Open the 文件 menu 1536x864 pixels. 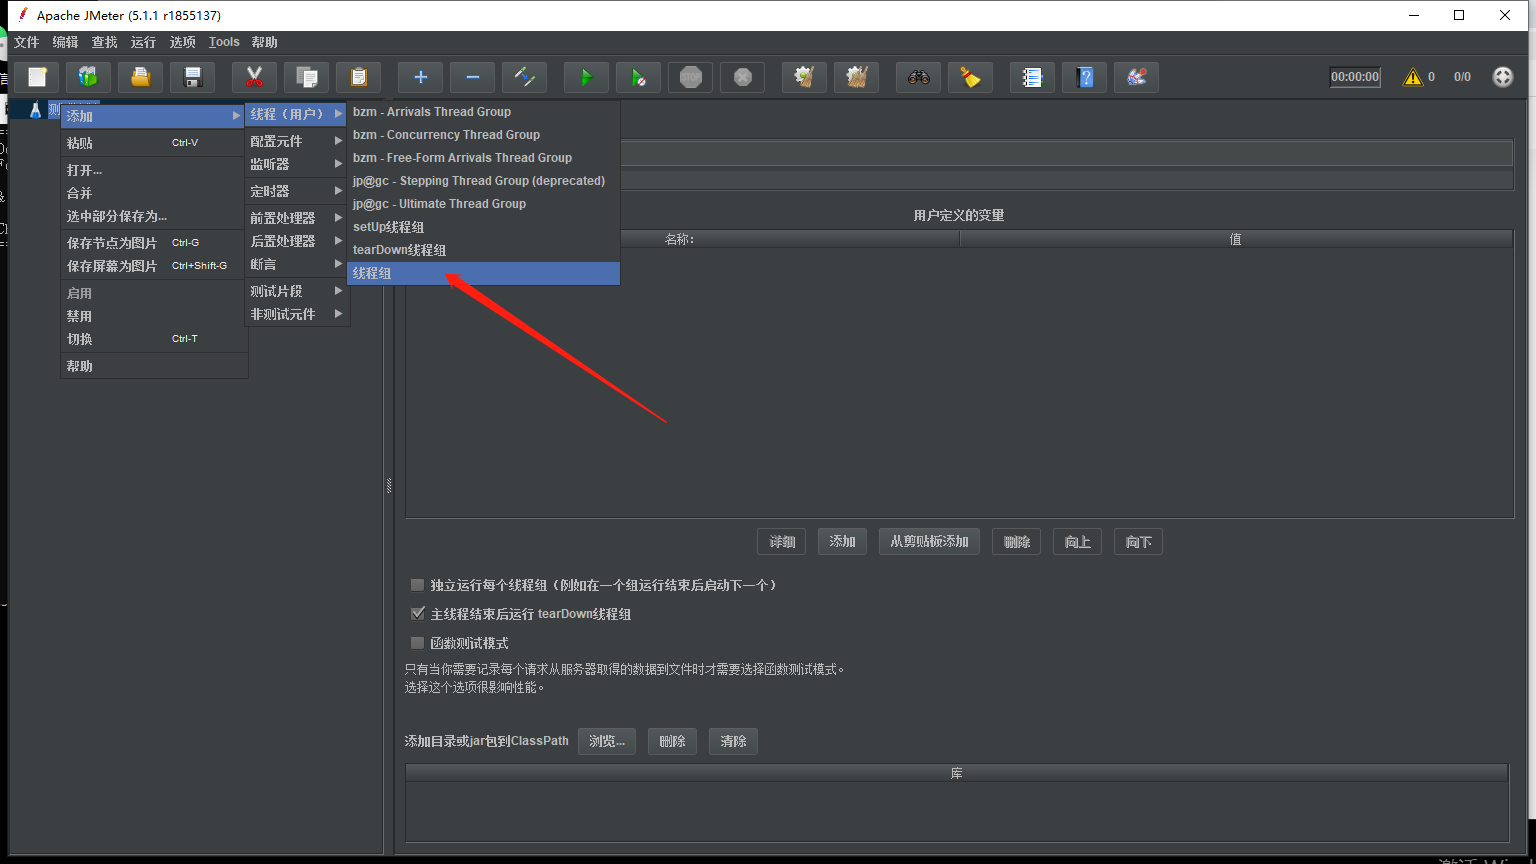[26, 42]
